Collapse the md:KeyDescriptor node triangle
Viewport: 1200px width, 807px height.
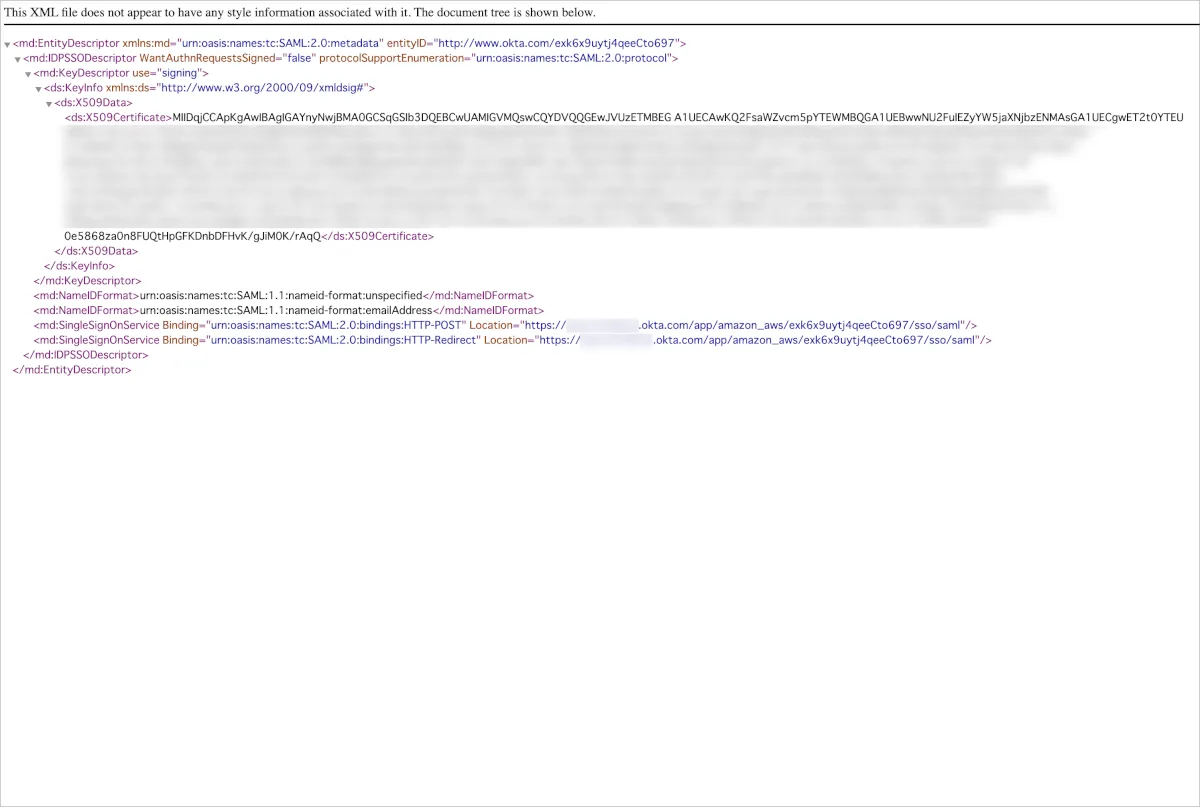pos(28,74)
